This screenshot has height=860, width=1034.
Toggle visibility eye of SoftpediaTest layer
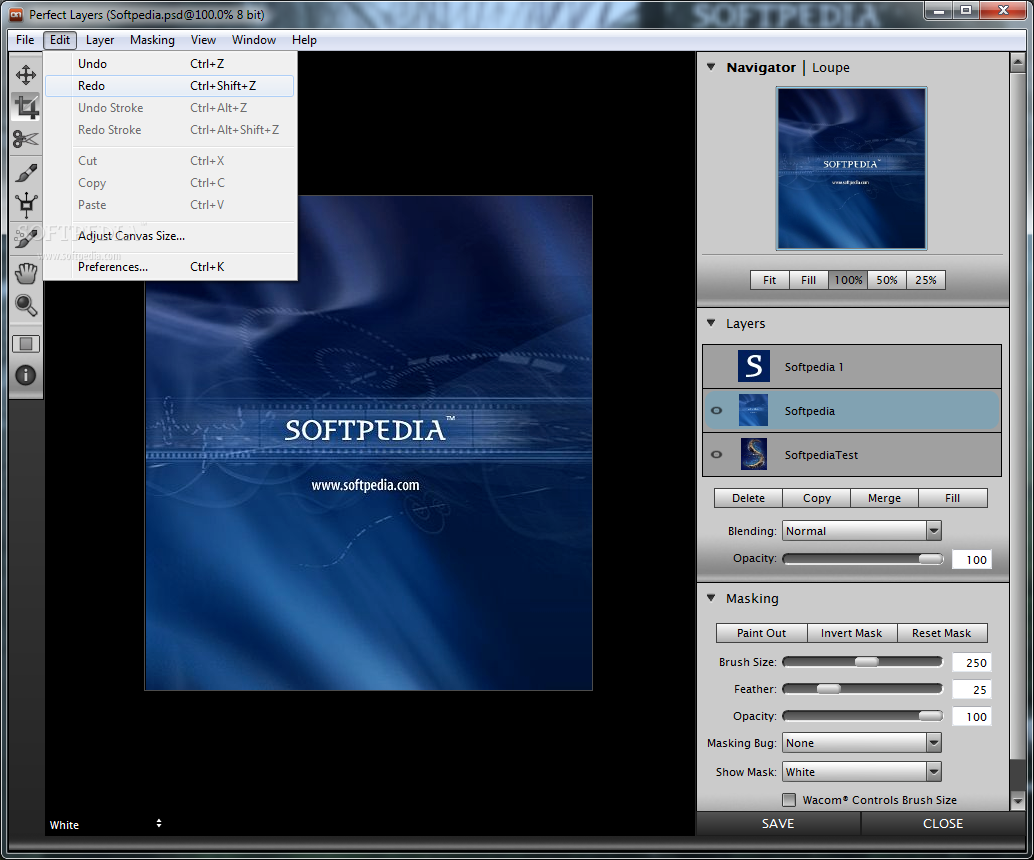coord(716,454)
